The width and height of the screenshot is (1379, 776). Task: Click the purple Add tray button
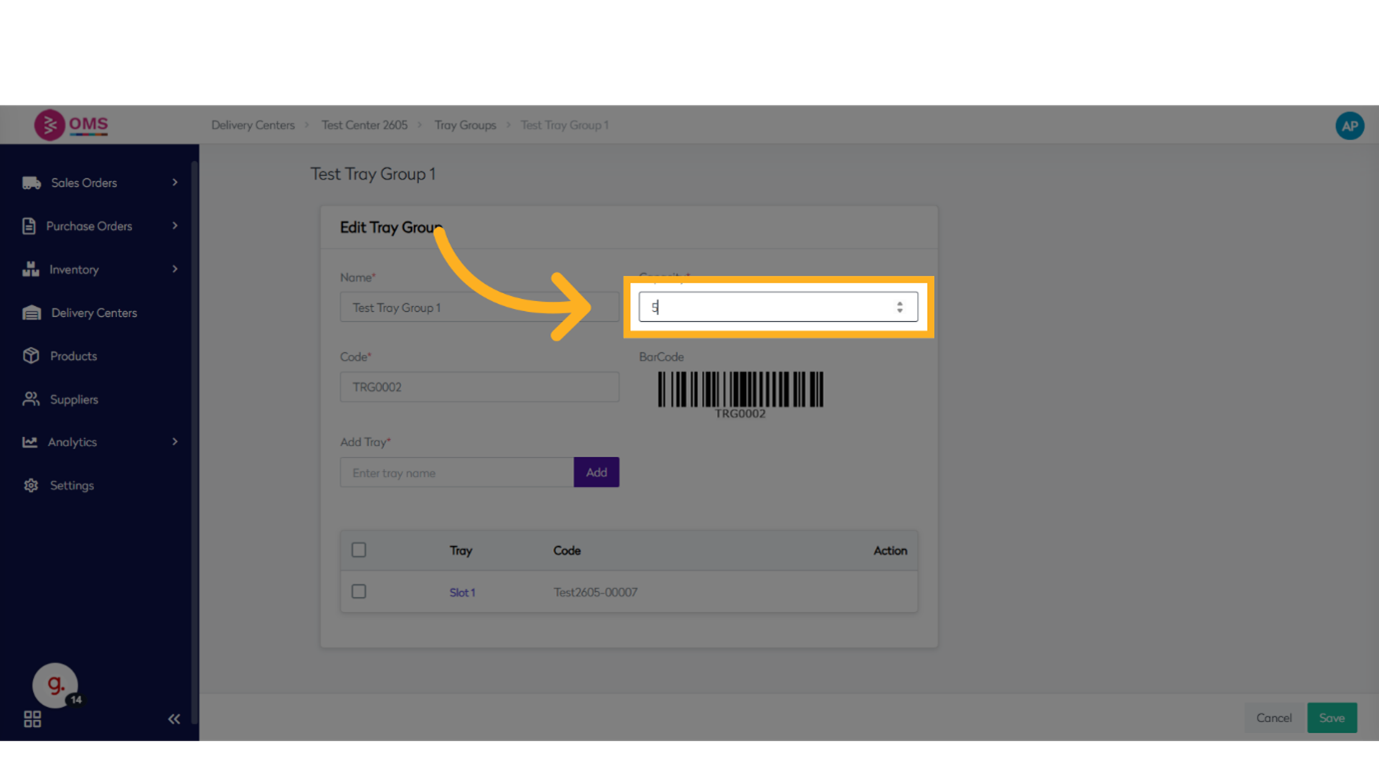click(596, 472)
